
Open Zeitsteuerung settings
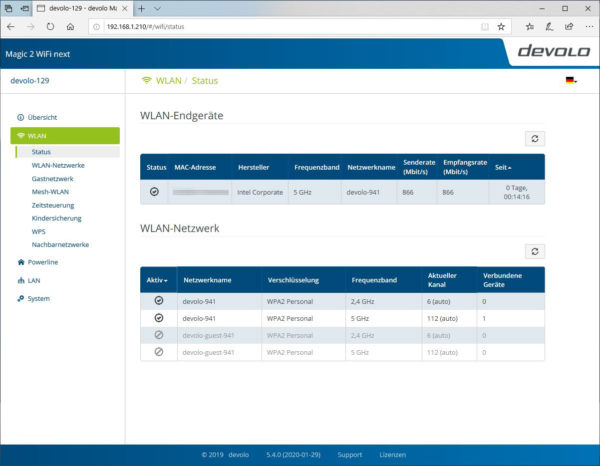(53, 205)
